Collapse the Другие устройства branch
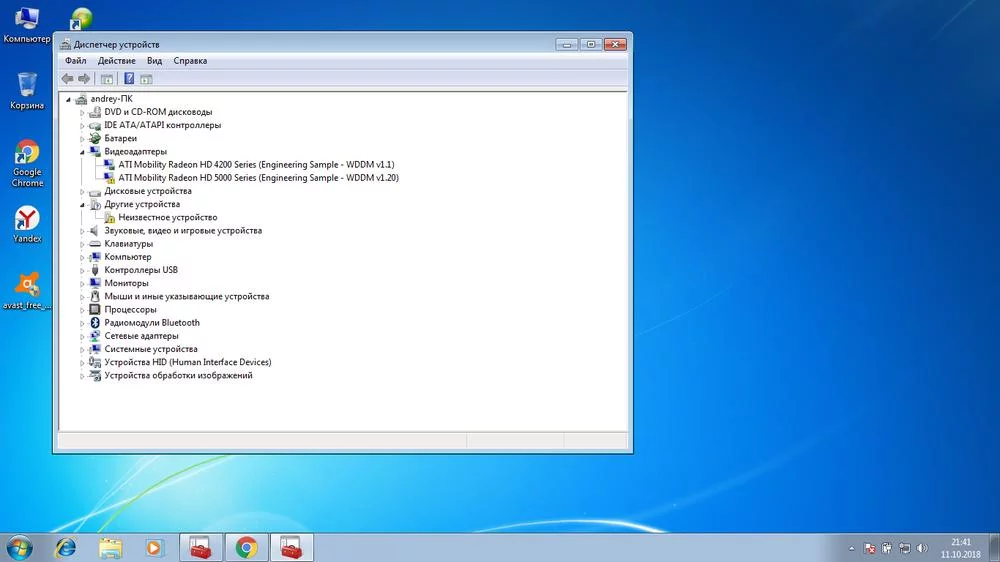 coord(82,205)
